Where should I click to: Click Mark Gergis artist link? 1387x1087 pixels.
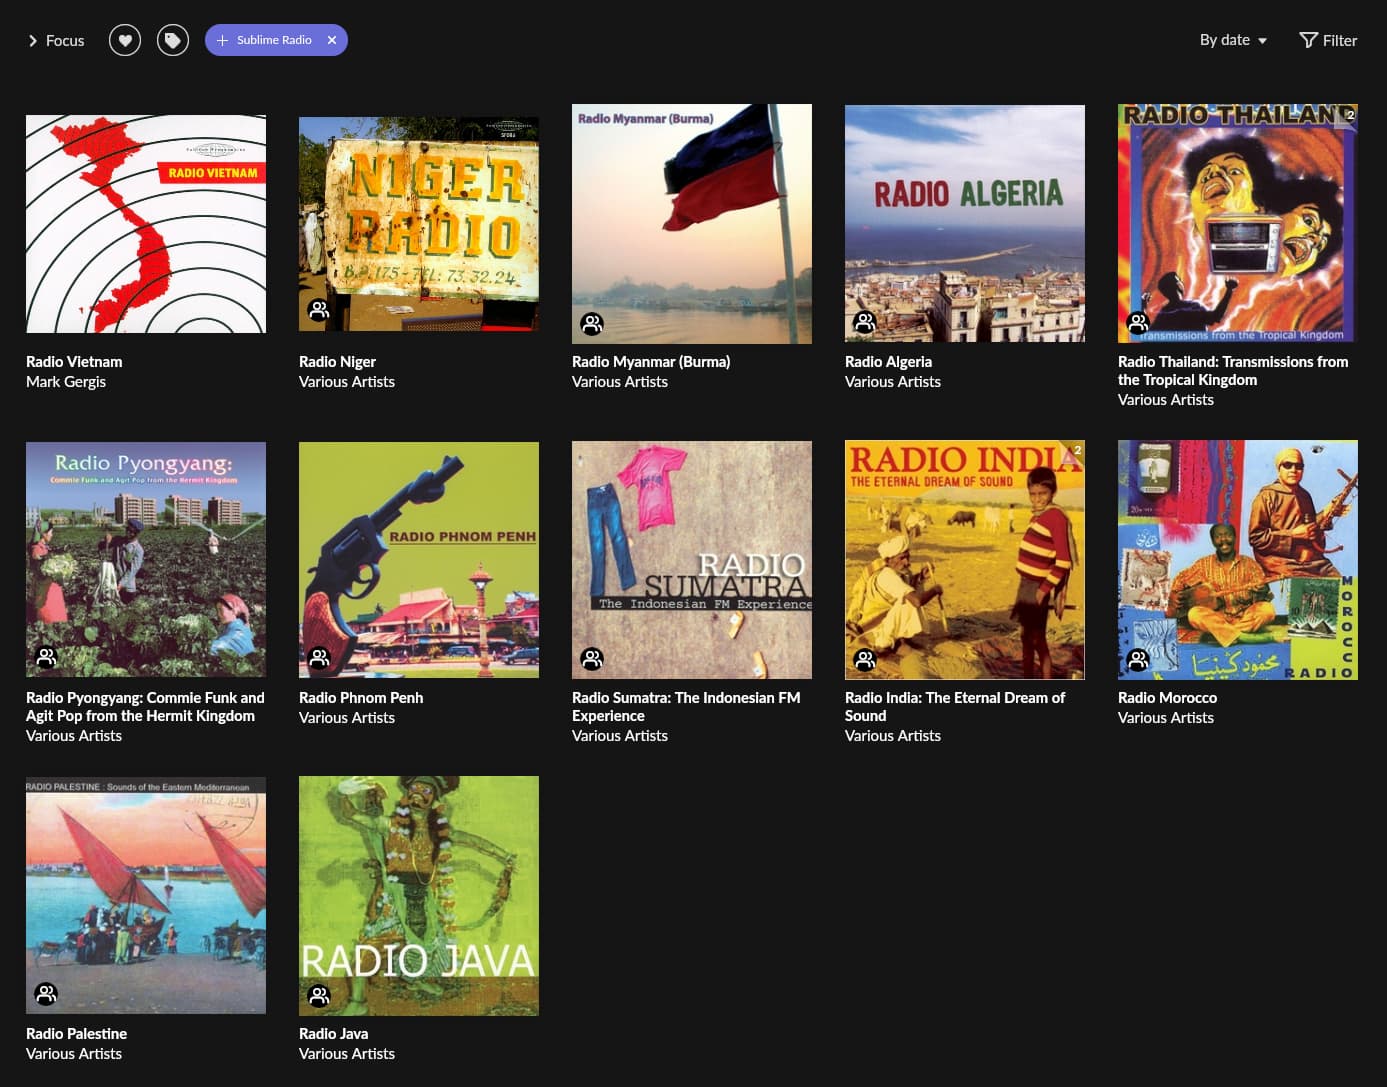[66, 382]
